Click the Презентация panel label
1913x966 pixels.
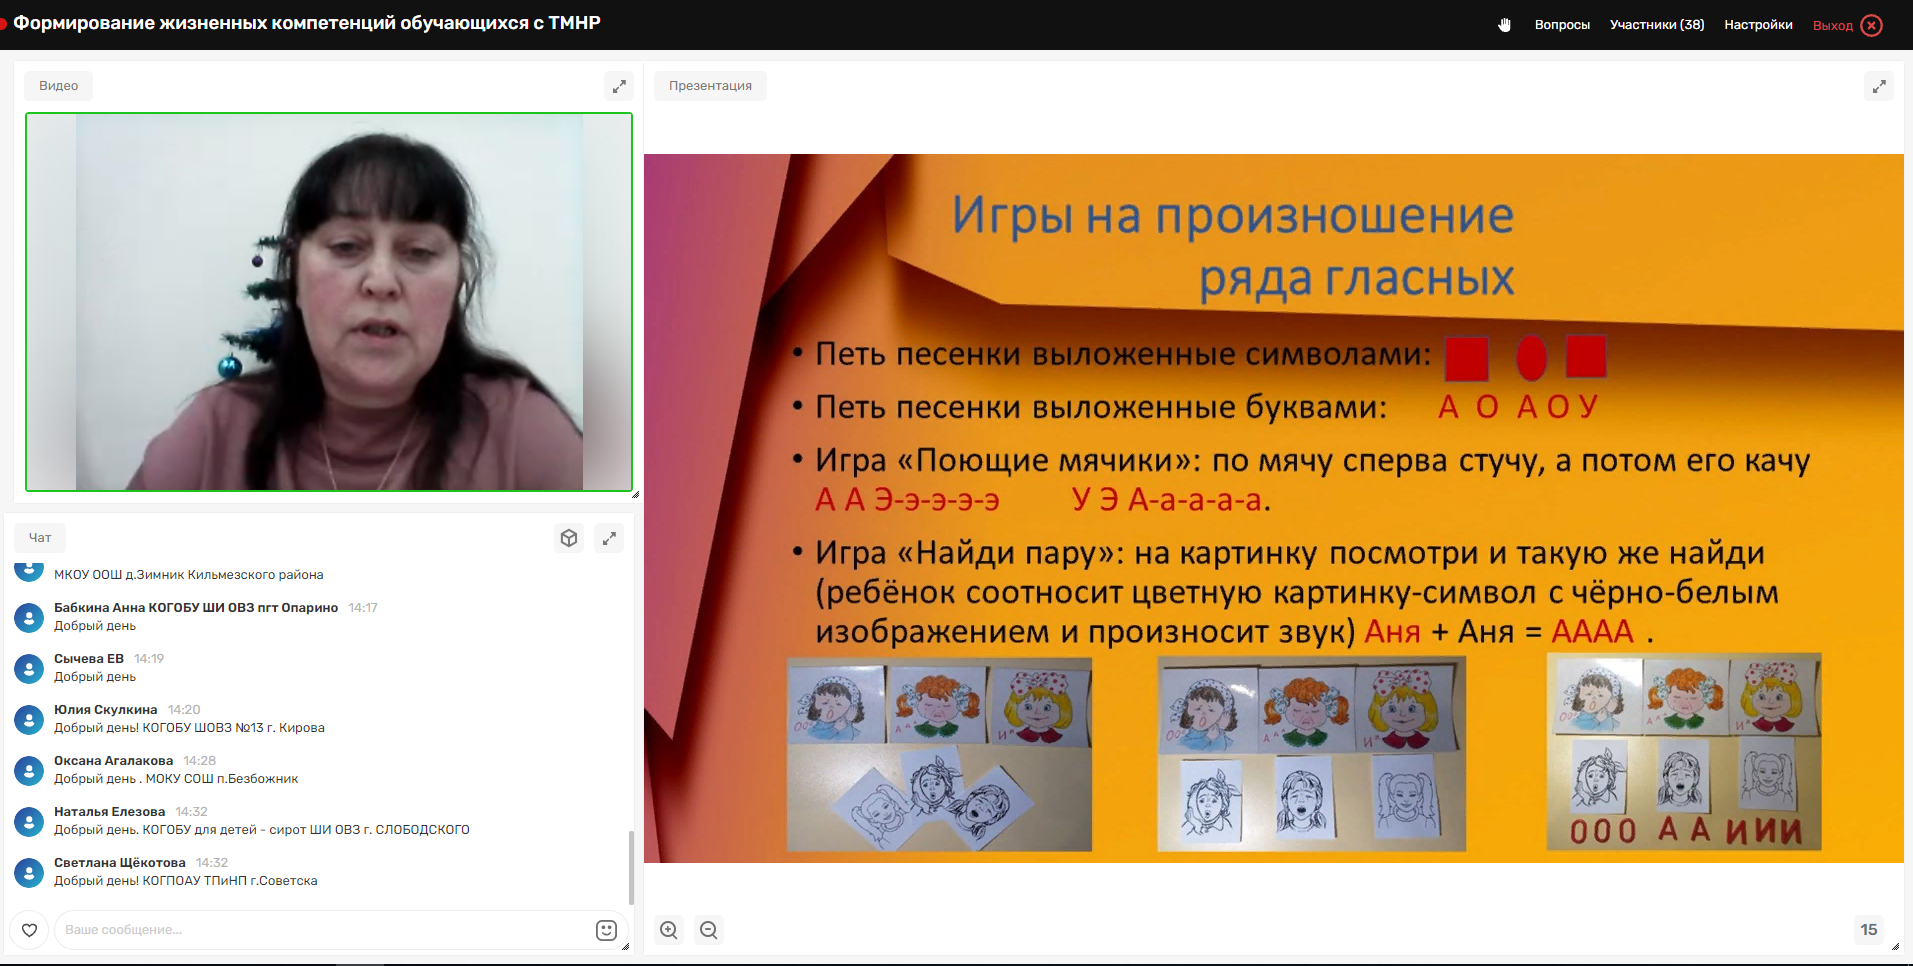710,86
